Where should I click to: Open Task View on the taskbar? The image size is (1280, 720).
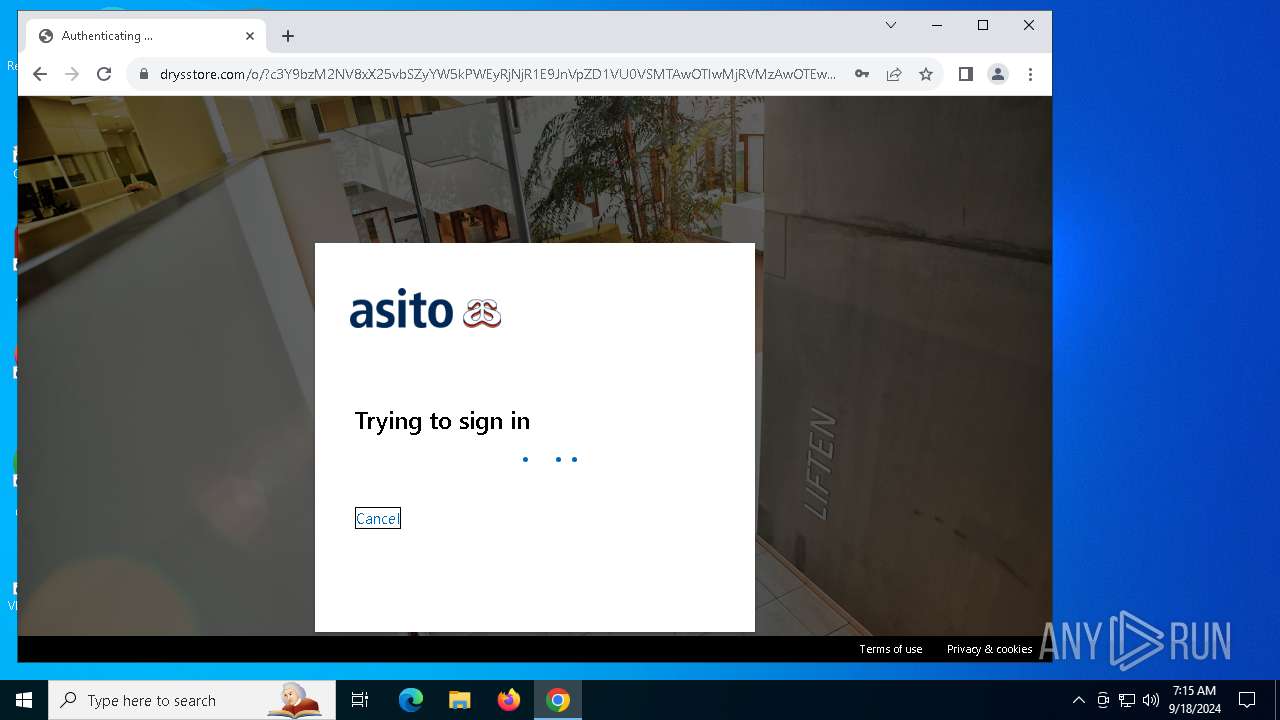pyautogui.click(x=360, y=700)
